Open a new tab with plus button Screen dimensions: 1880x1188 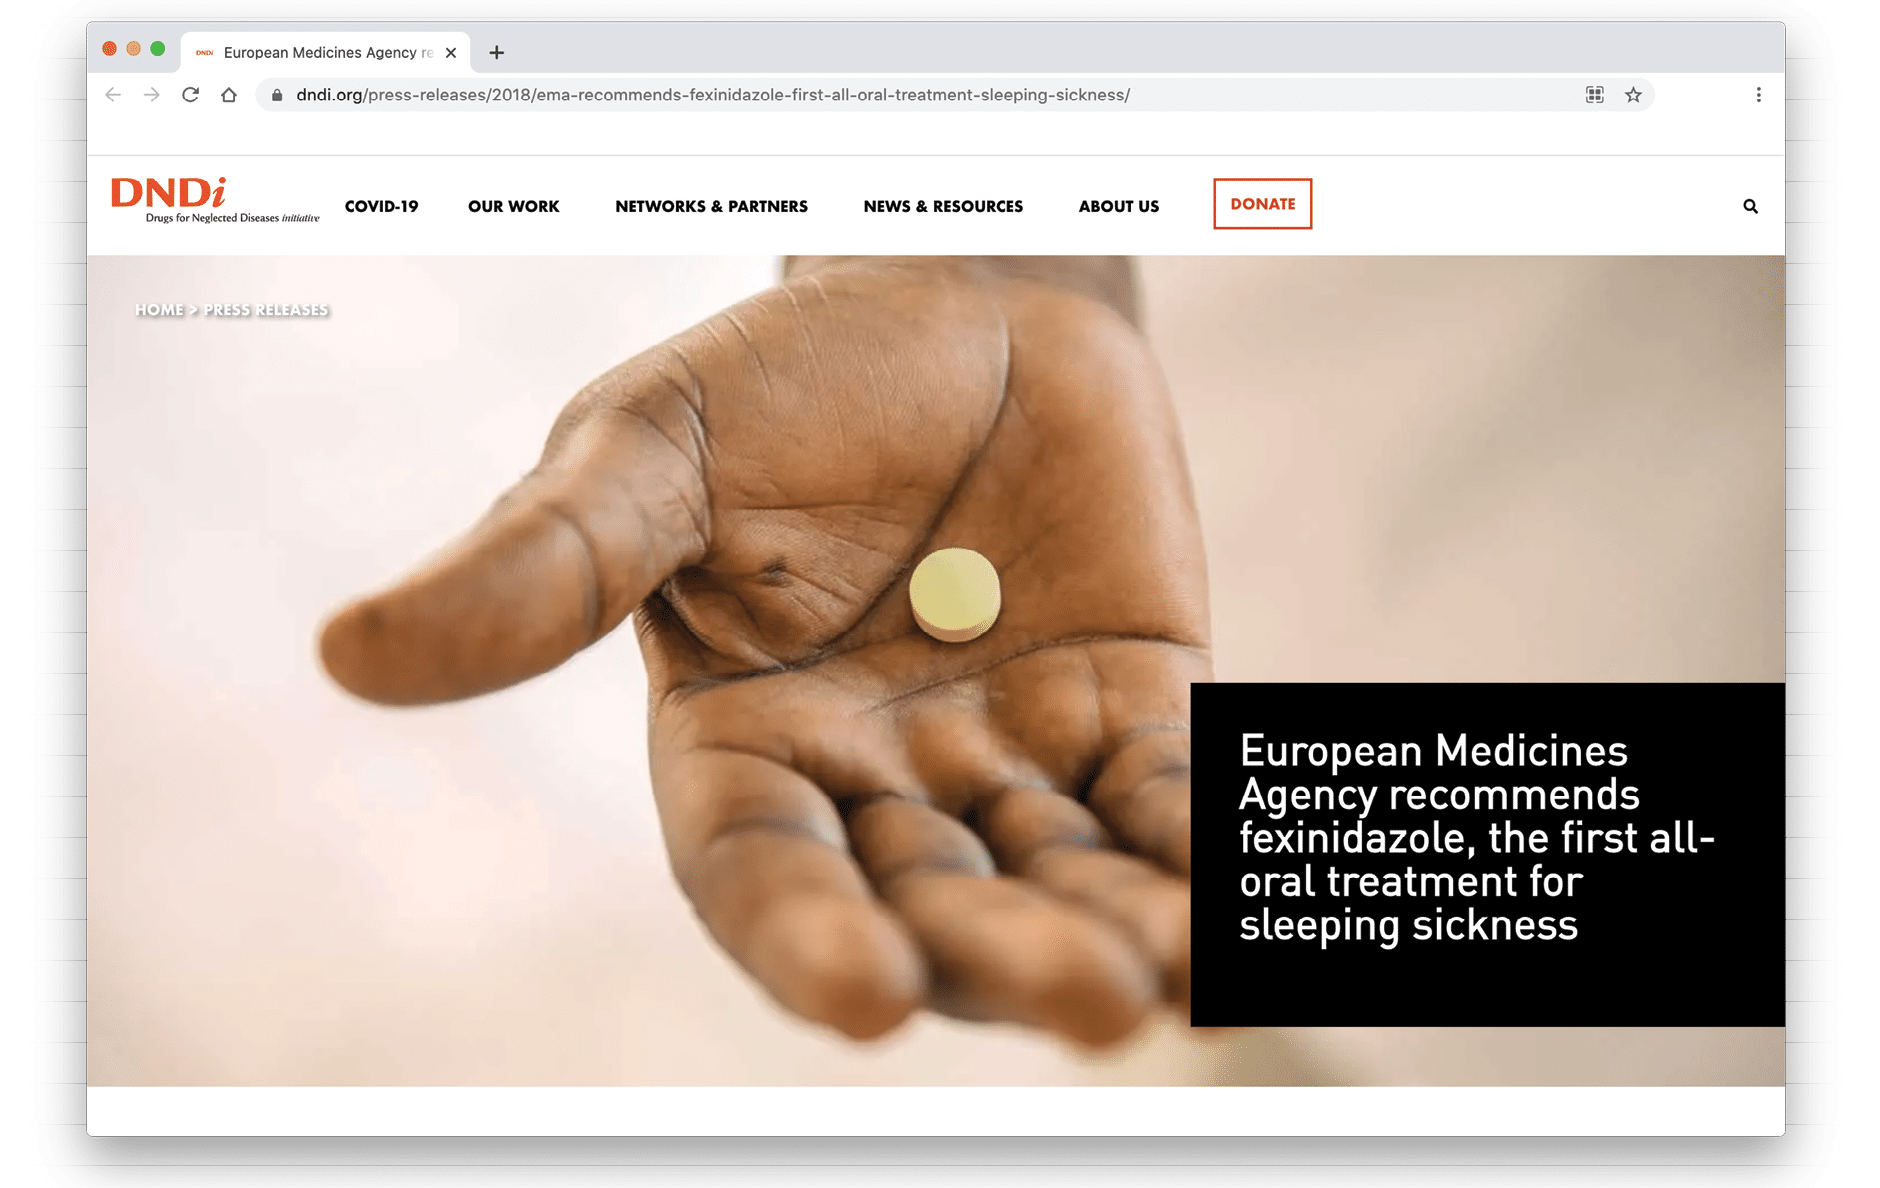click(x=497, y=52)
